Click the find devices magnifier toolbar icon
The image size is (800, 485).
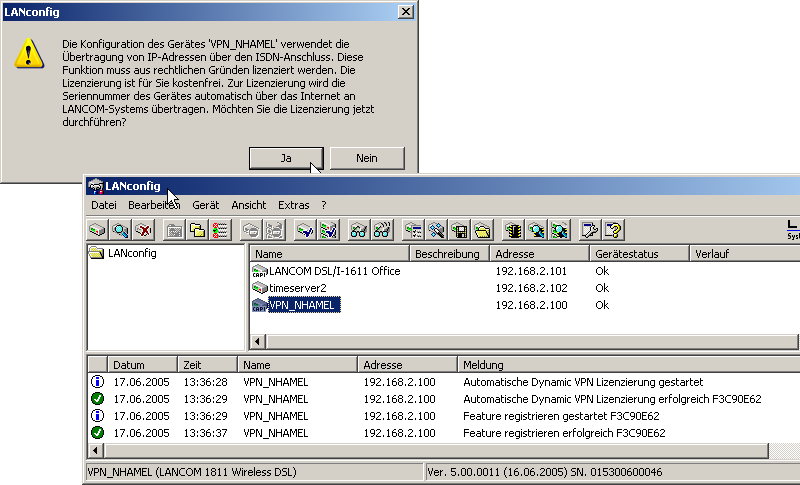[120, 230]
